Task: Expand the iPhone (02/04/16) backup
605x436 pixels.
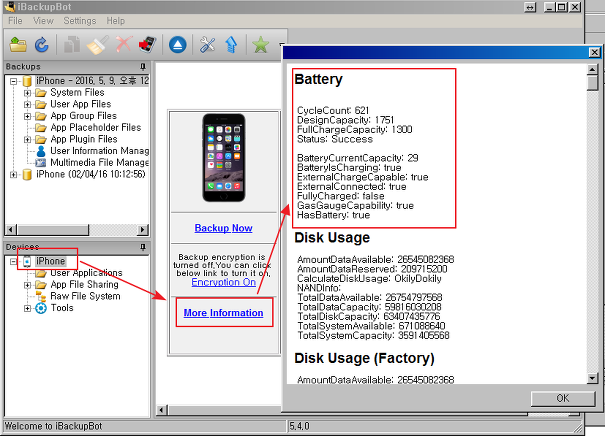Action: [x=14, y=175]
